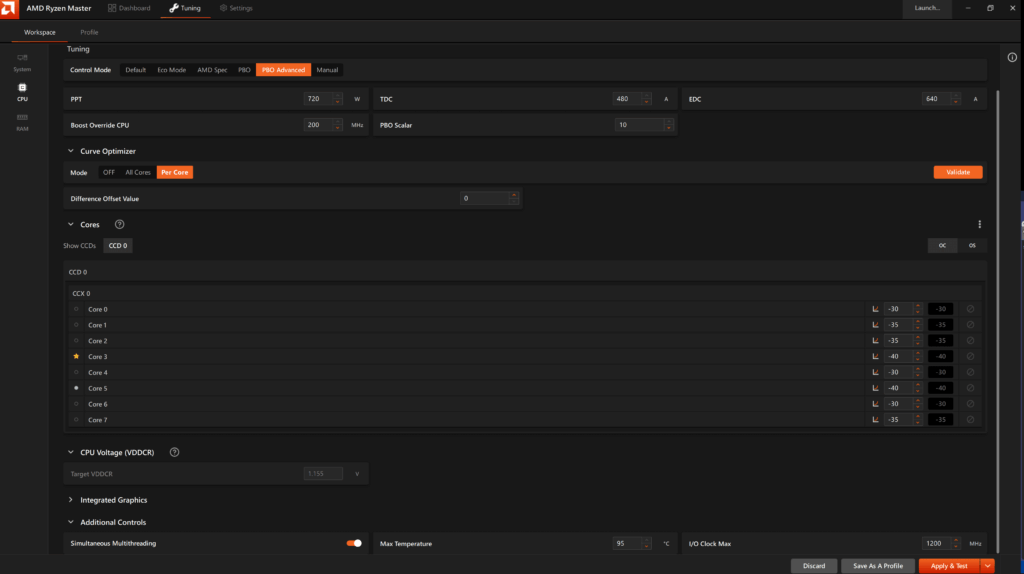Expand the Integrated Graphics section
Viewport: 1024px width, 574px height.
(x=71, y=500)
